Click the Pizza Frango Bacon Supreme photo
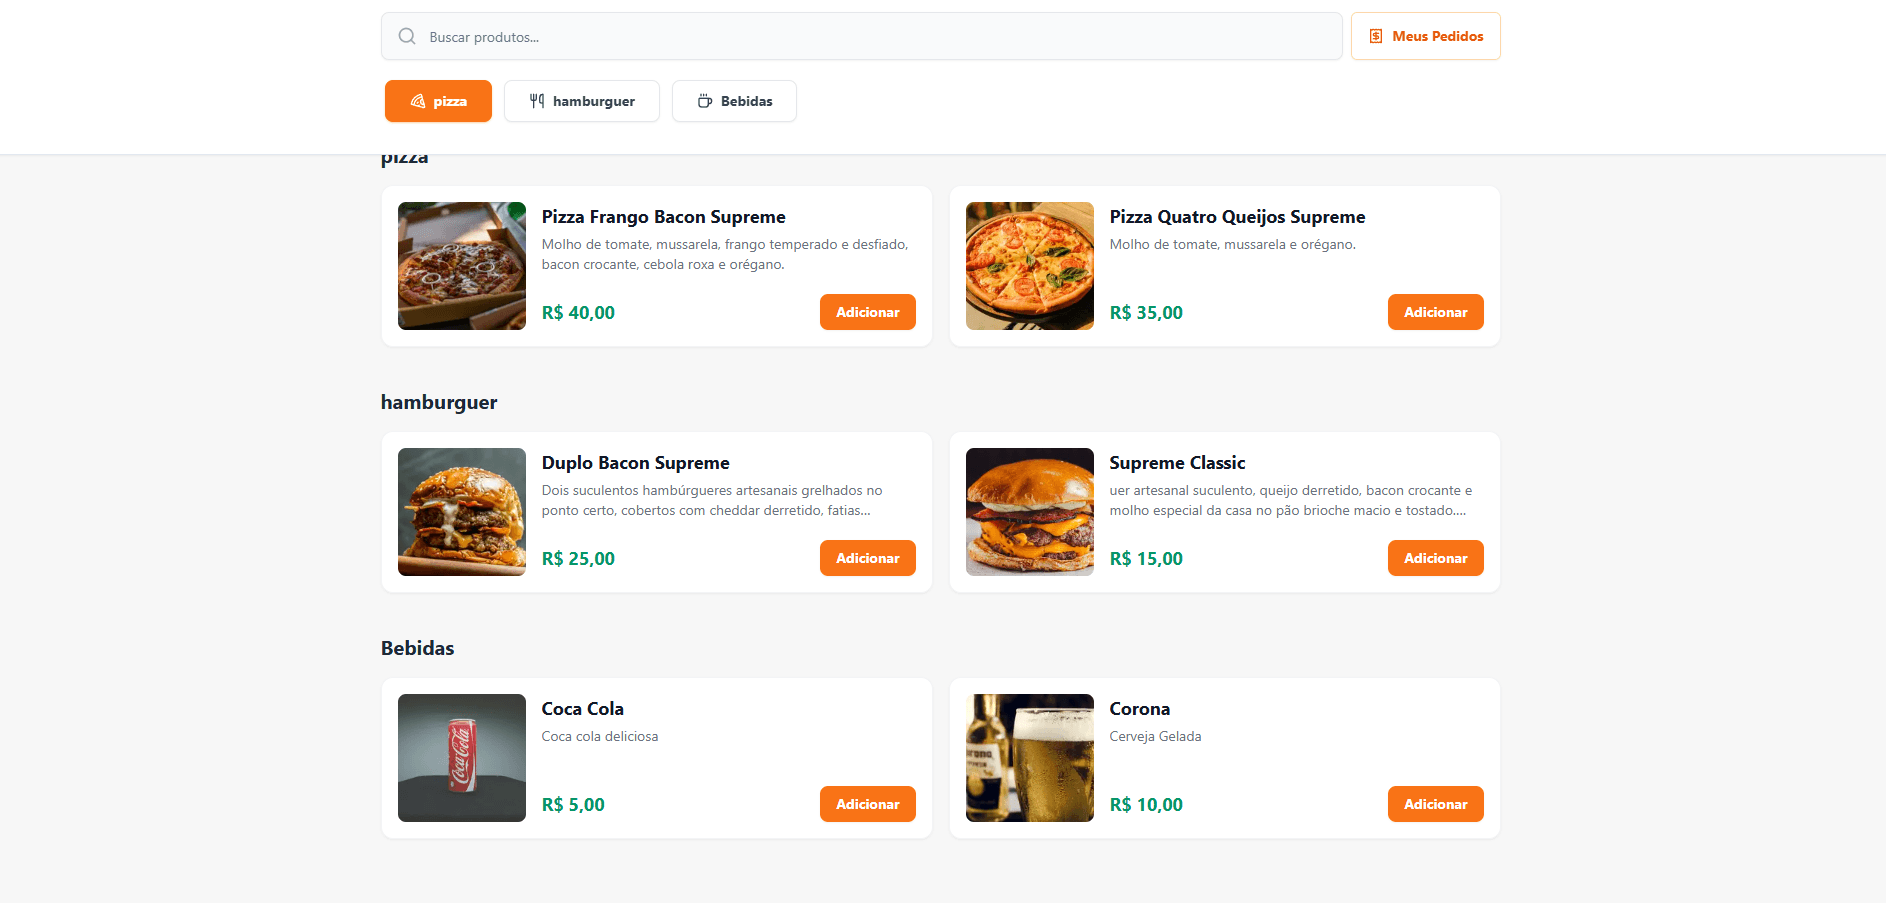The width and height of the screenshot is (1886, 903). [462, 266]
